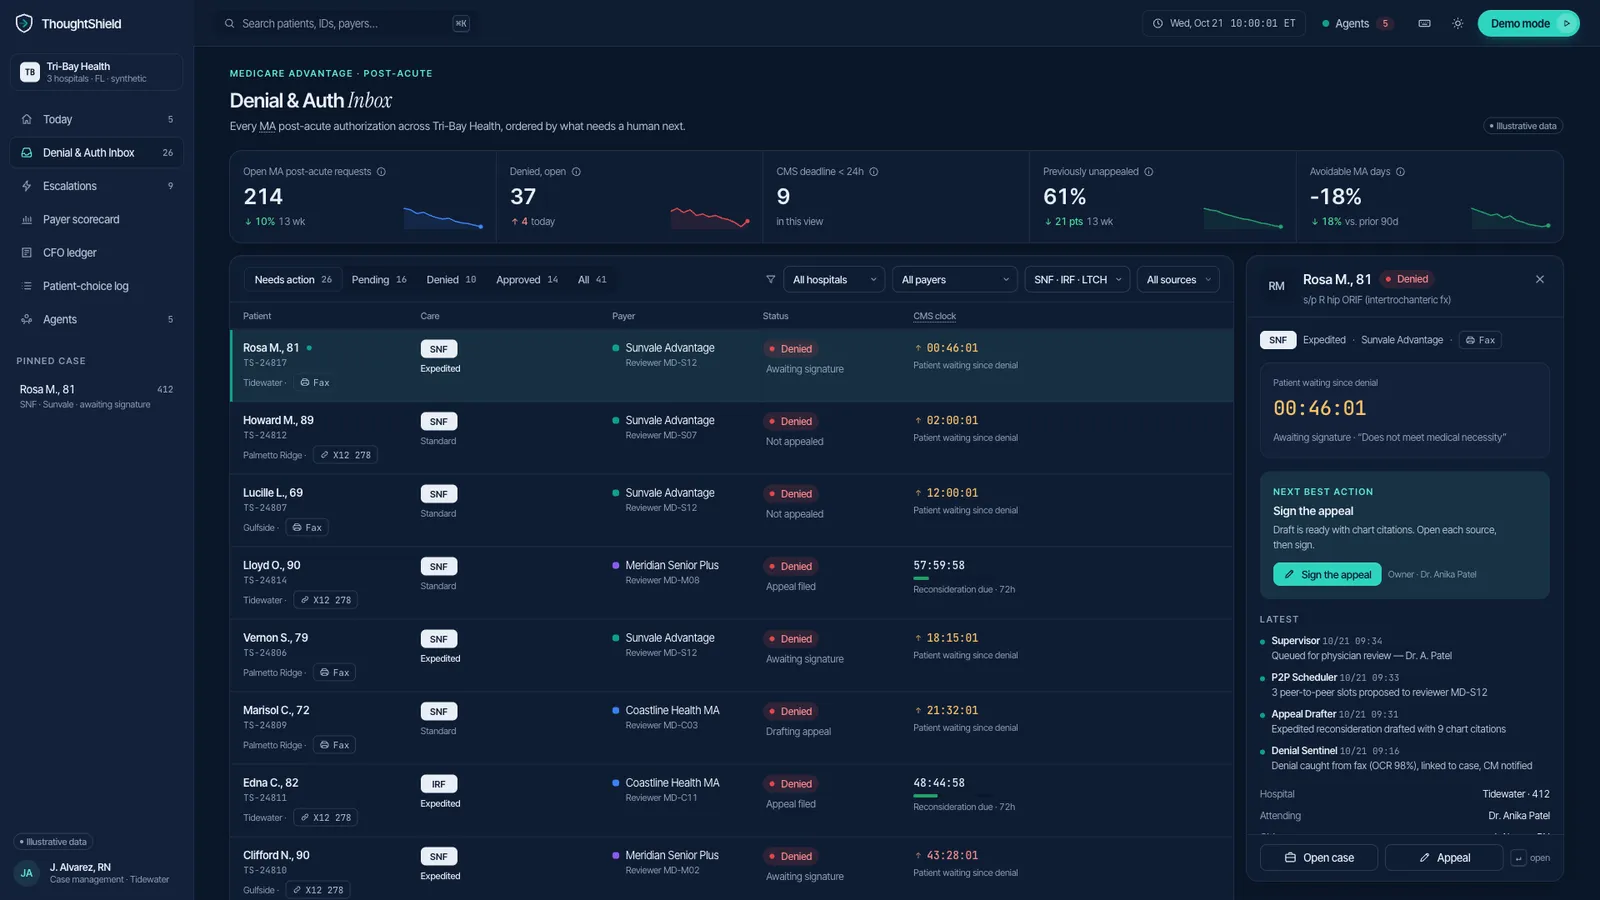Viewport: 1600px width, 900px height.
Task: Click the Open case button
Action: (x=1319, y=858)
